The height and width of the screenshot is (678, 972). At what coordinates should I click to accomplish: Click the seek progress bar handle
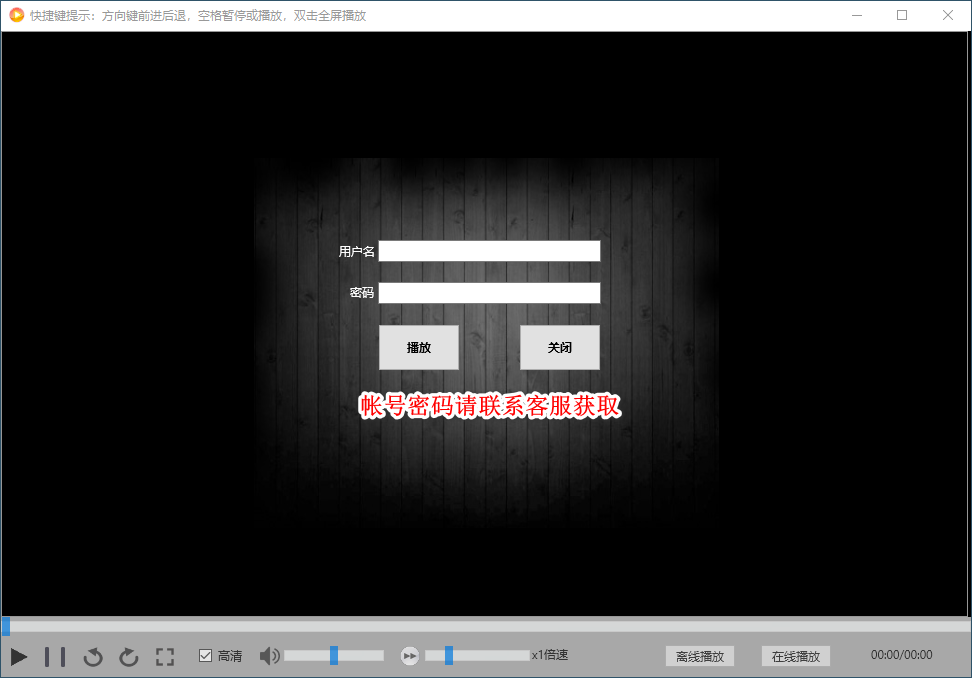6,626
